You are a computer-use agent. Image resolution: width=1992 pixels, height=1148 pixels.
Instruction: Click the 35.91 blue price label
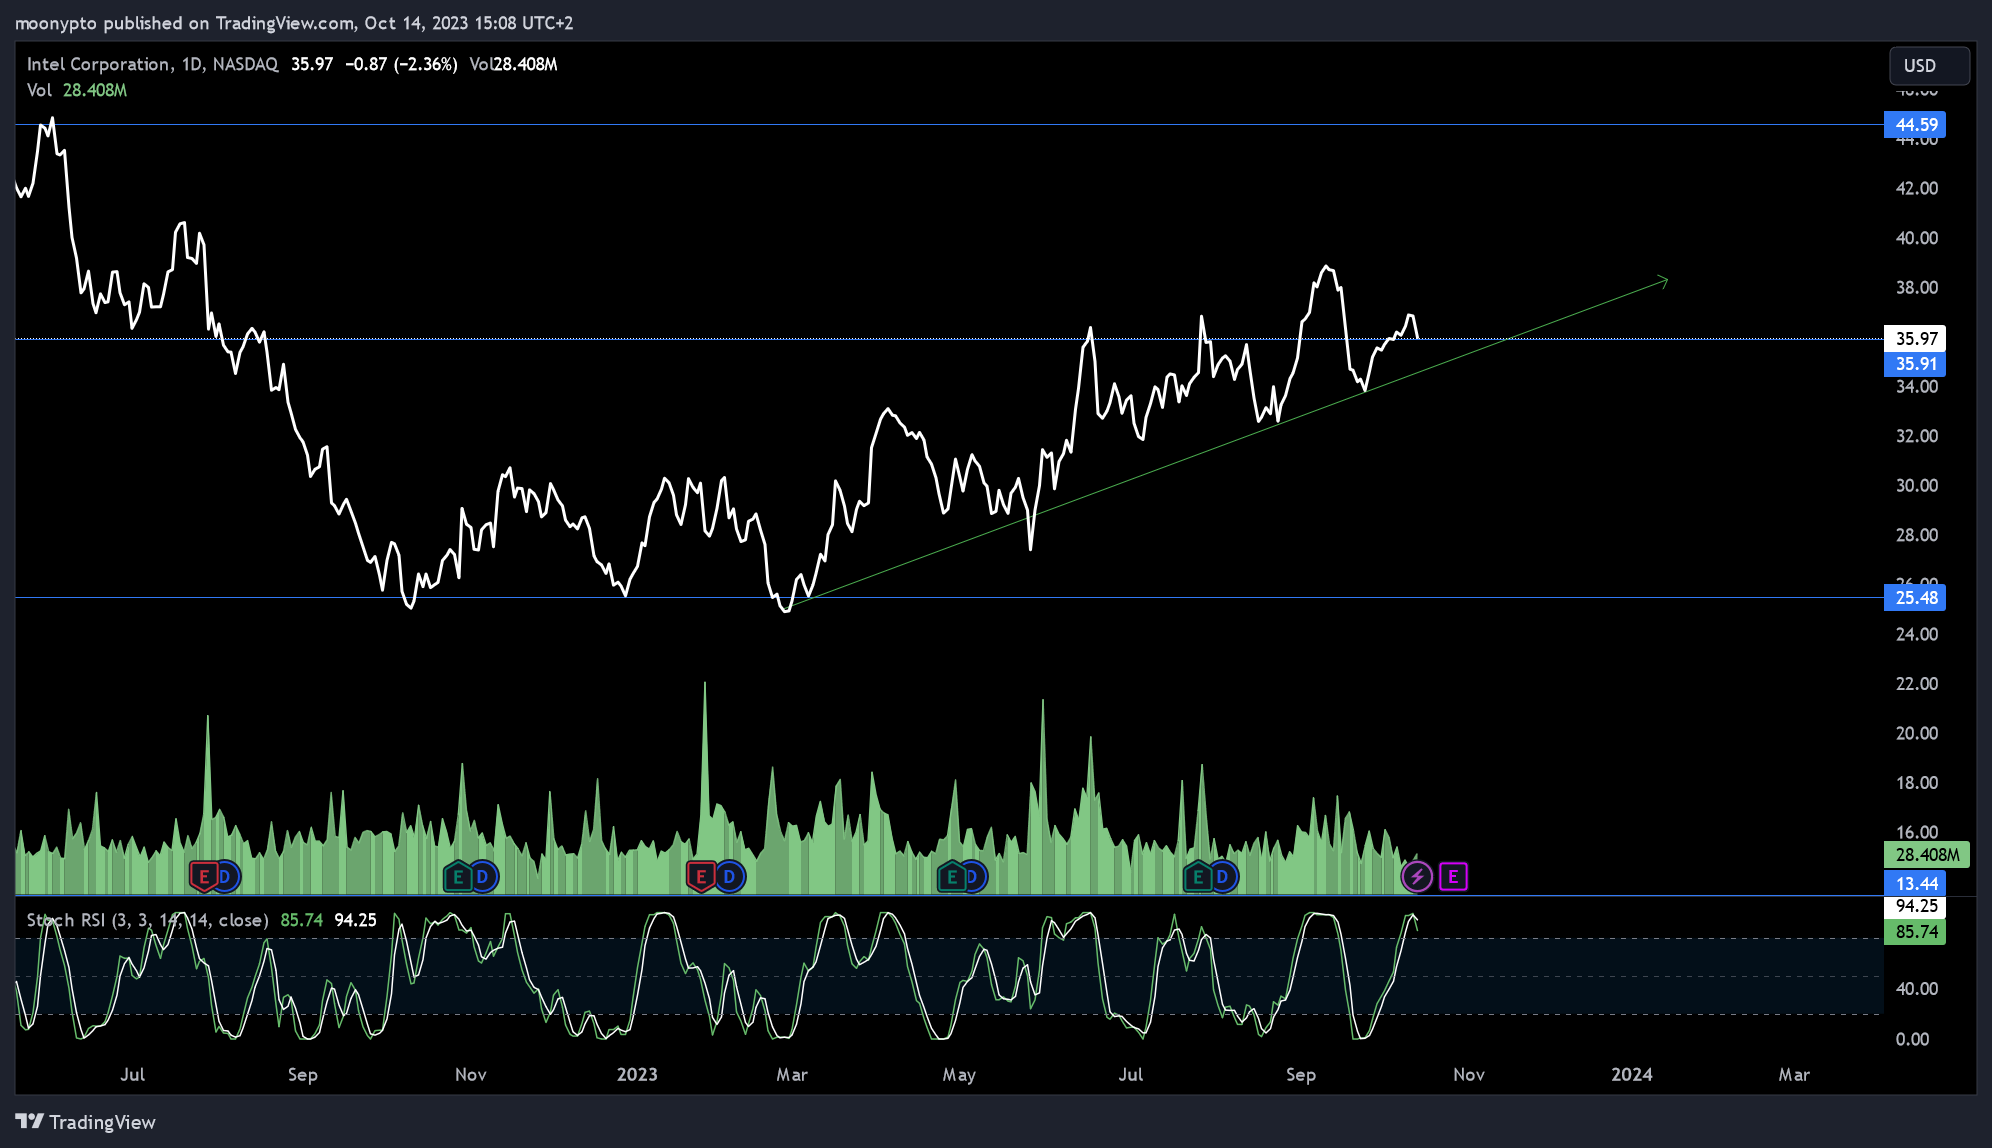pos(1915,364)
